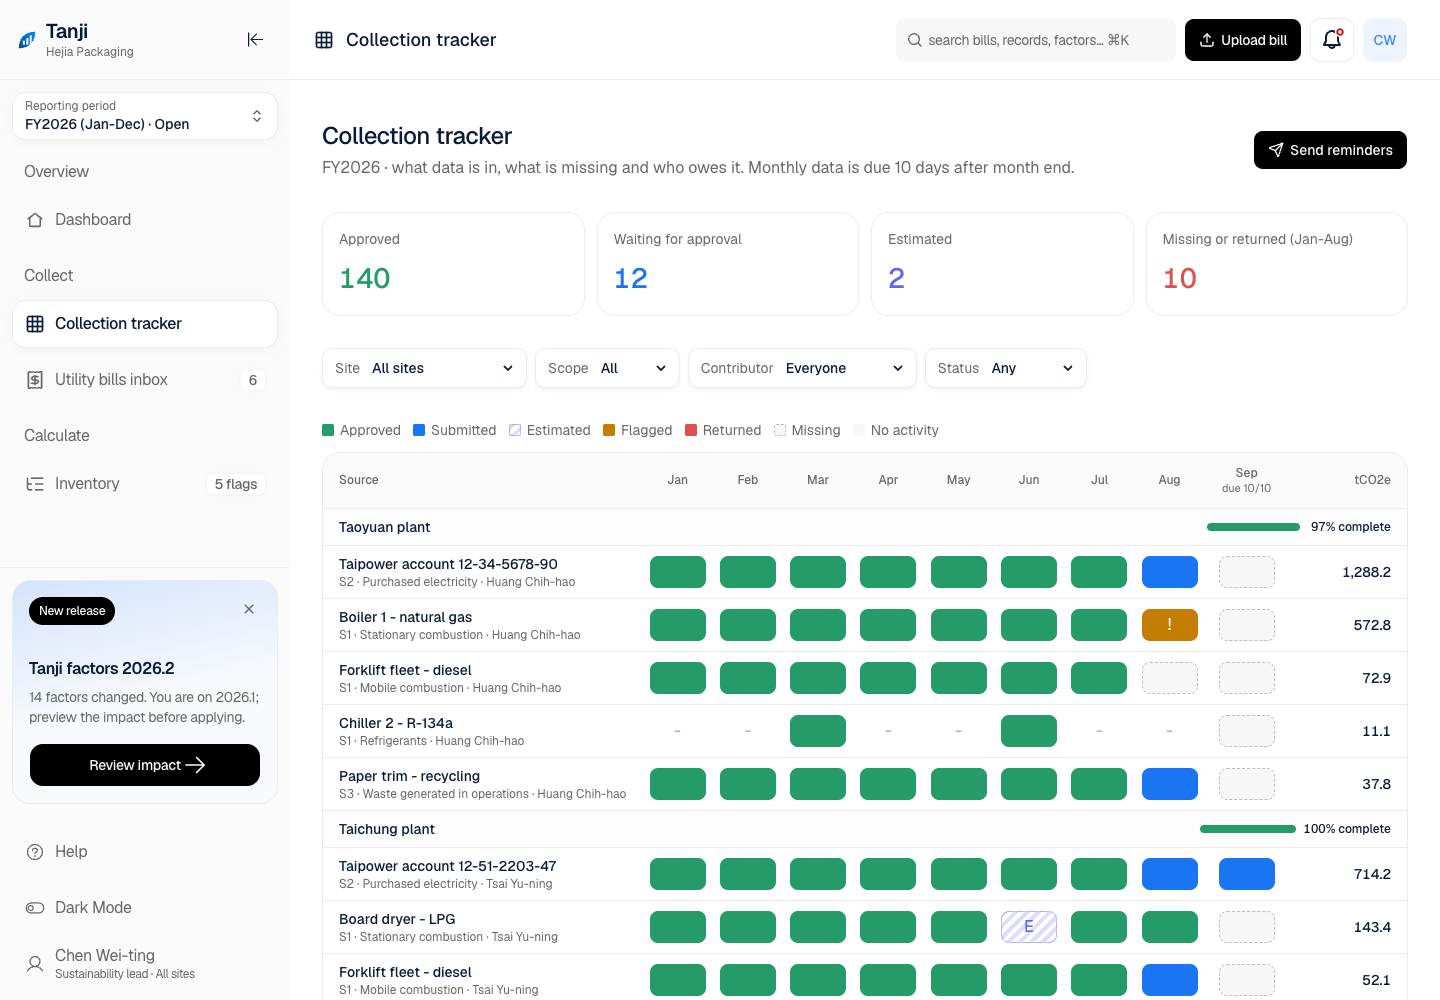
Task: Expand the Site filter dropdown
Action: (425, 368)
